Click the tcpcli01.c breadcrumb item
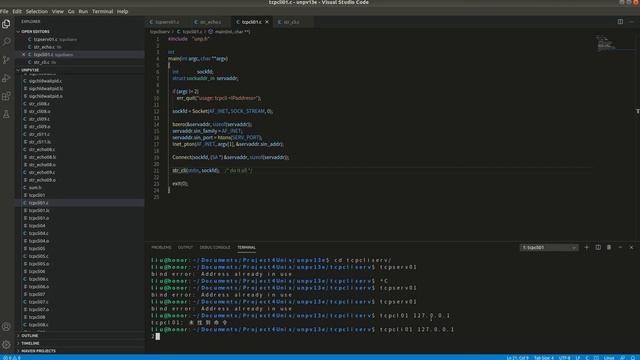The width and height of the screenshot is (640, 360). tap(189, 31)
